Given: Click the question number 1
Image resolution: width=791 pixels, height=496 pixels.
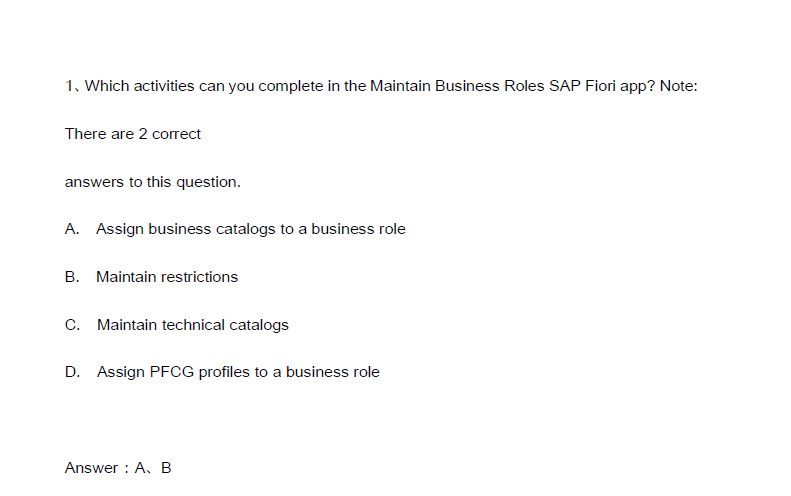Looking at the screenshot, I should 69,86.
